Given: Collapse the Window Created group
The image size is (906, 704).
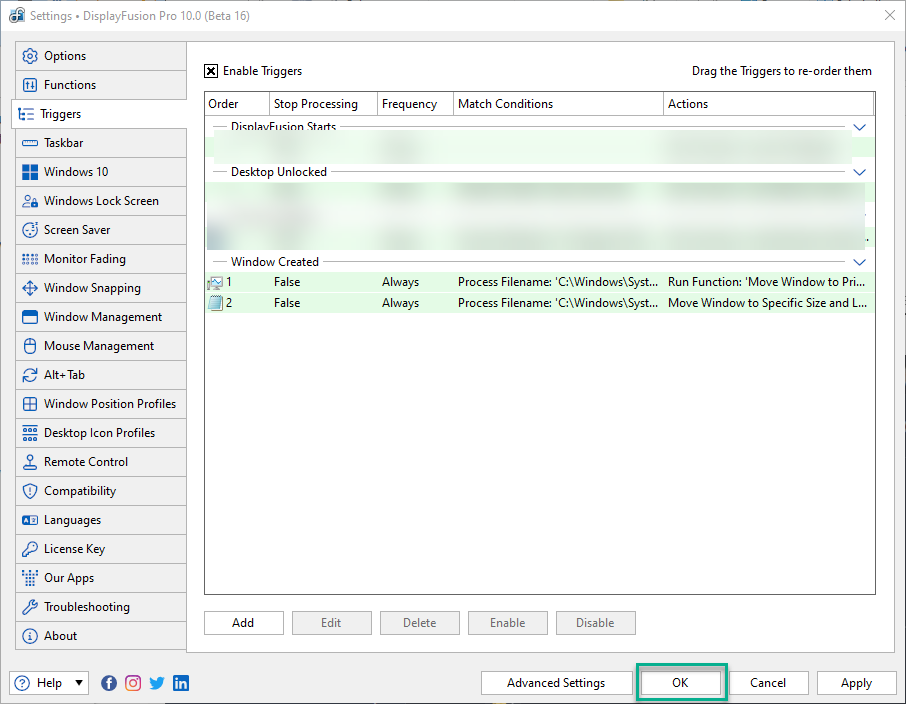Looking at the screenshot, I should coord(859,262).
